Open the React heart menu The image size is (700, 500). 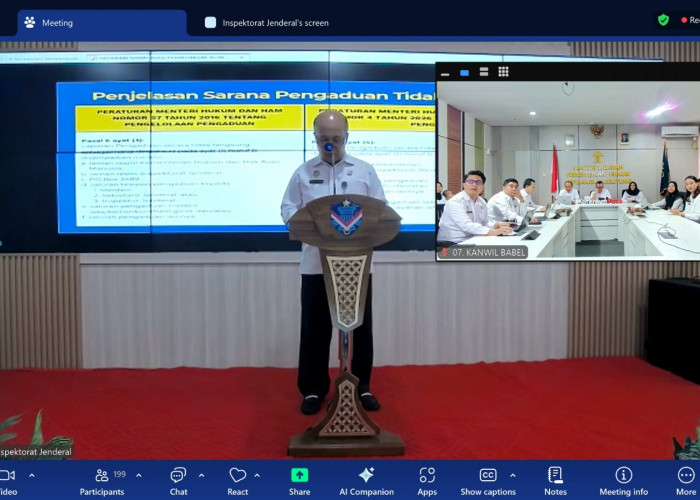[238, 481]
